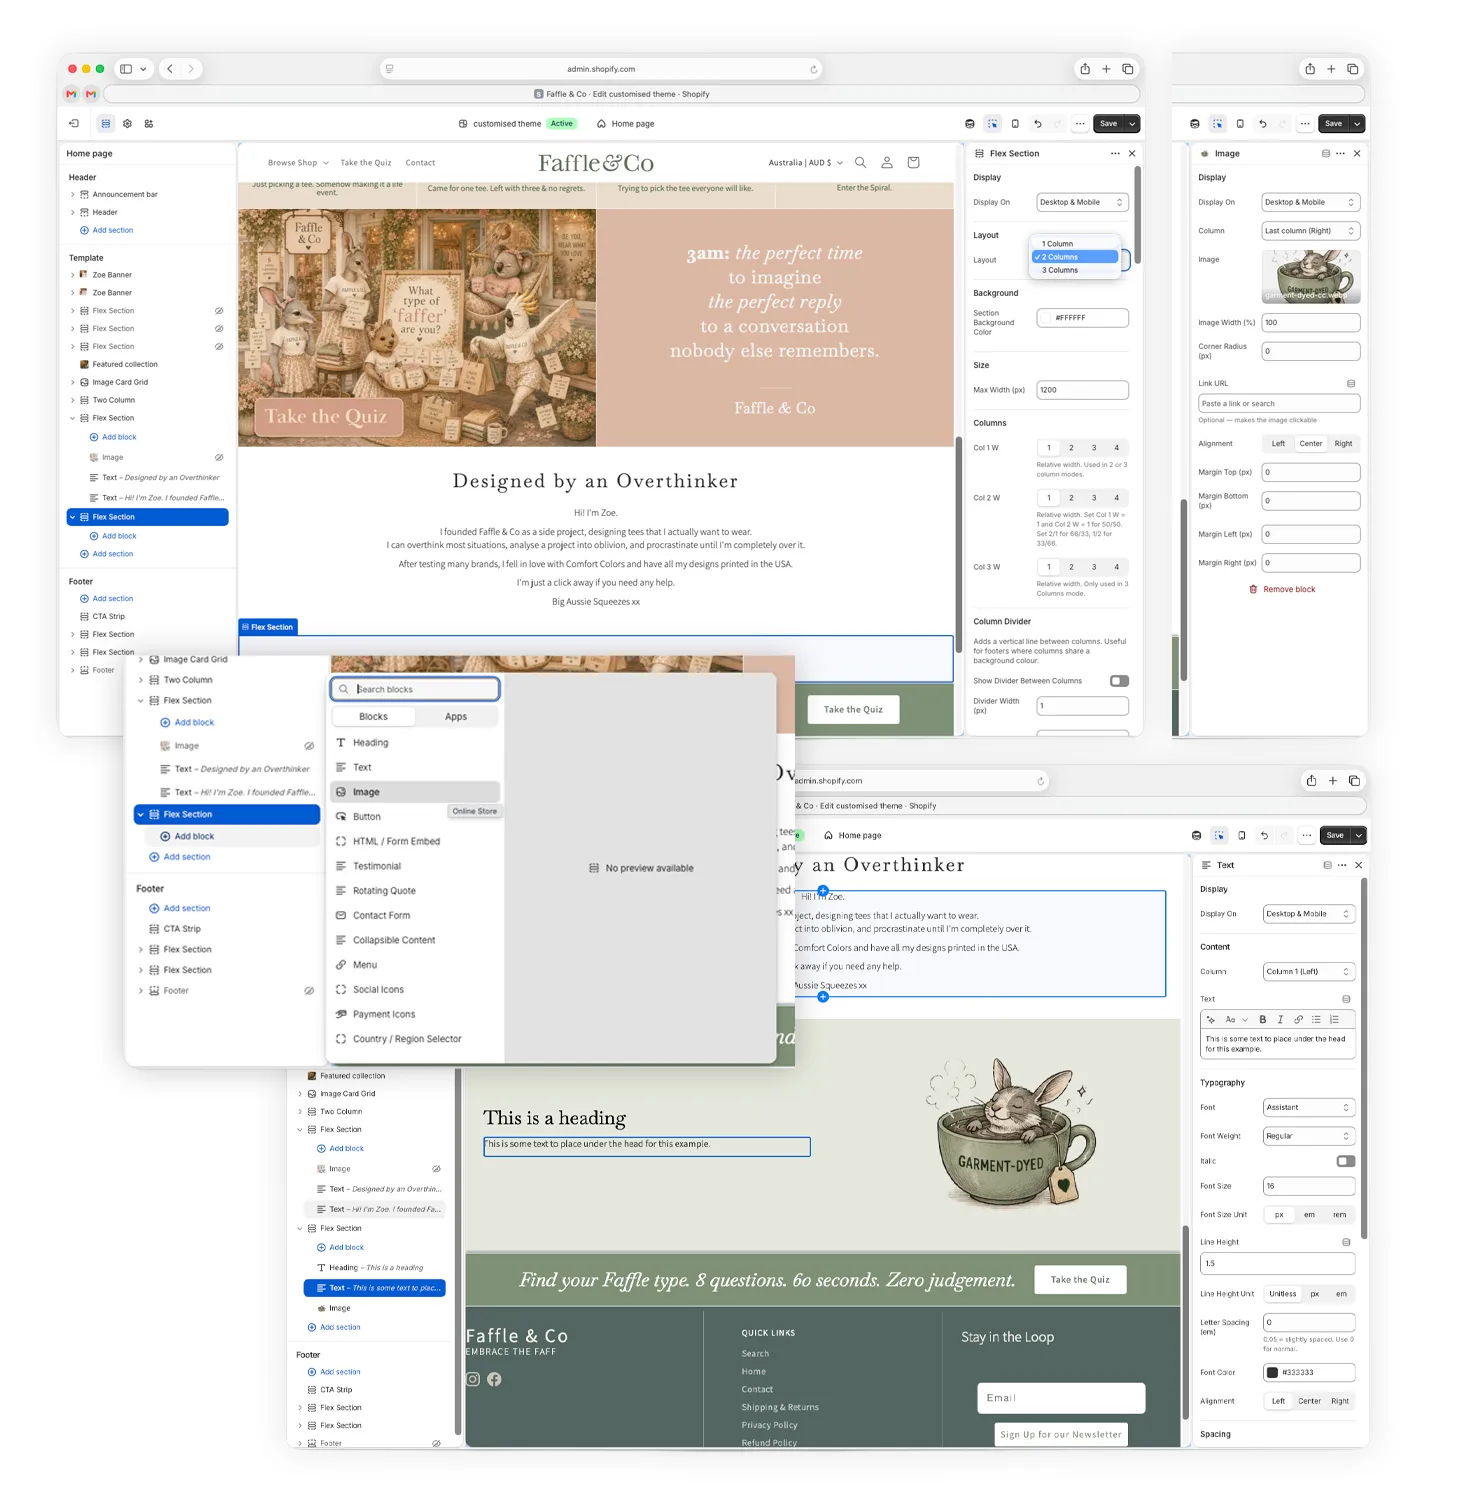
Task: Toggle the Safari sidebar button
Action: click(x=126, y=69)
